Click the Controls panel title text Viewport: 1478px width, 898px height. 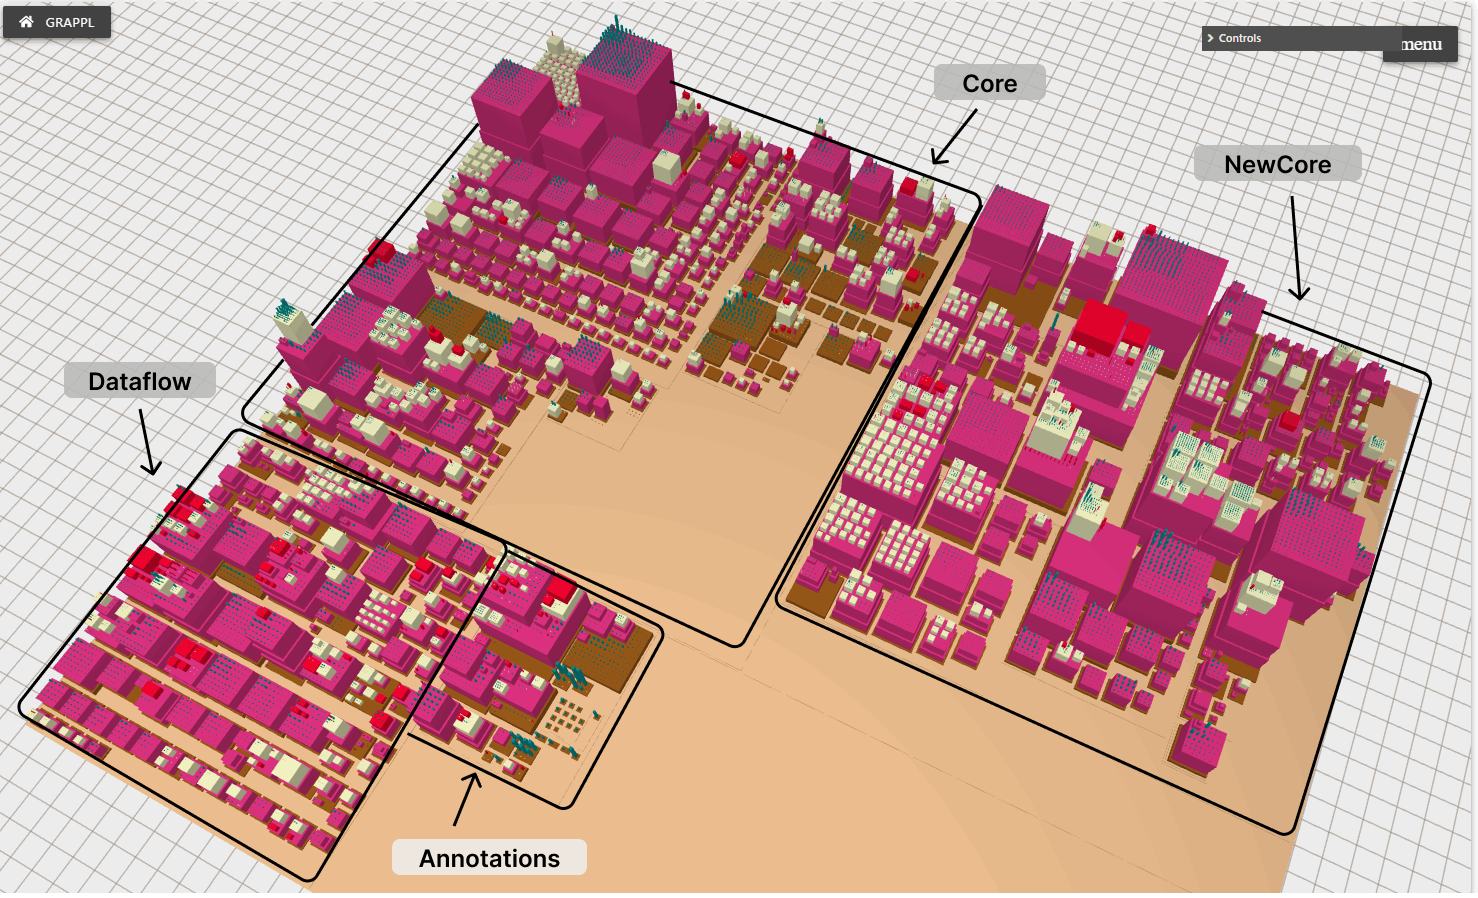pos(1240,38)
